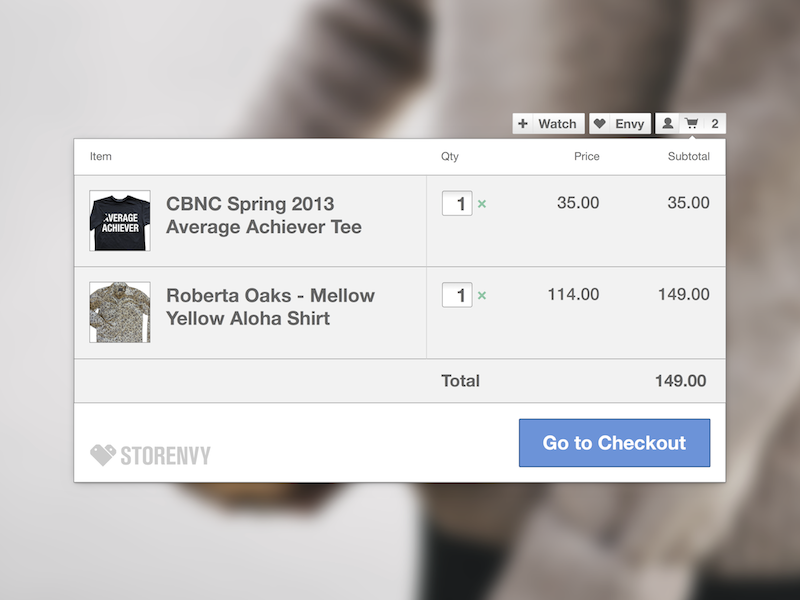800x600 pixels.
Task: Click the heart icon on Envy button
Action: 600,124
